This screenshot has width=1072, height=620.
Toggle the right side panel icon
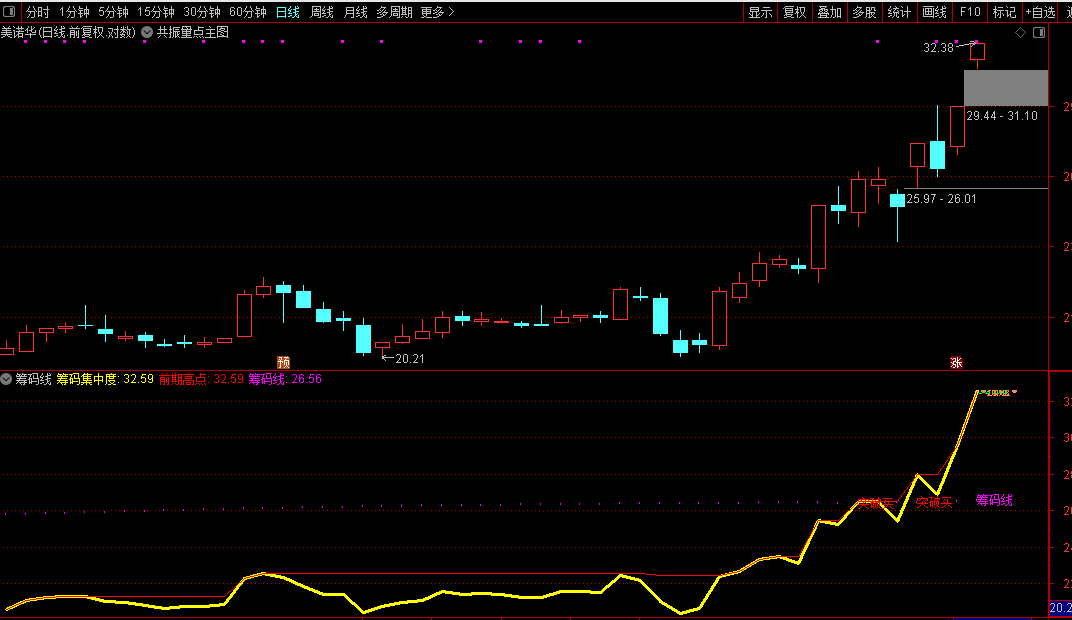coord(1038,33)
